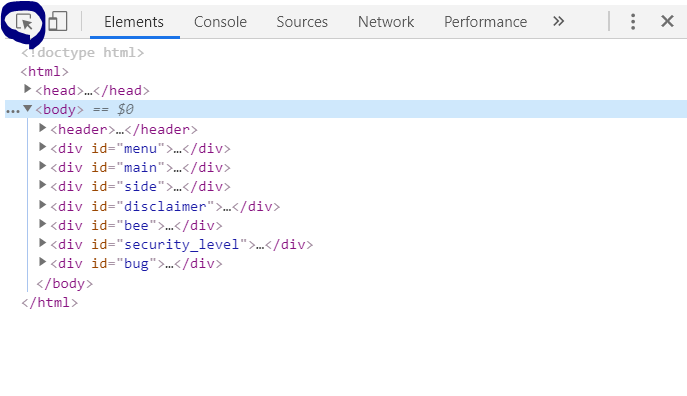The width and height of the screenshot is (687, 396).
Task: Open the ellipsis actions beside body row
Action: (x=13, y=111)
